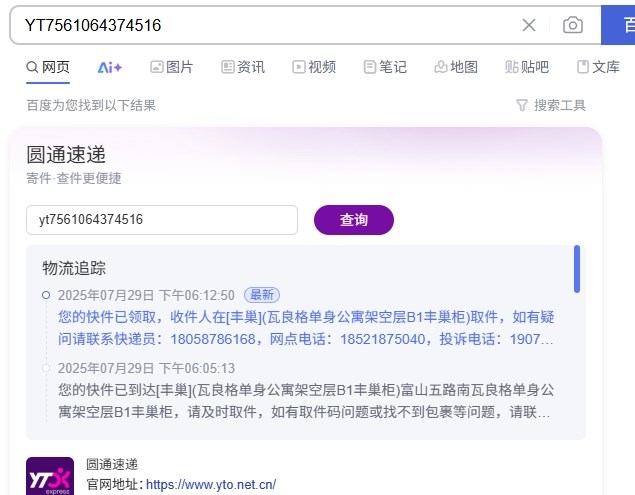Click the logistics panel's blue scrollbar thumb
The image size is (635, 495).
pyautogui.click(x=577, y=269)
